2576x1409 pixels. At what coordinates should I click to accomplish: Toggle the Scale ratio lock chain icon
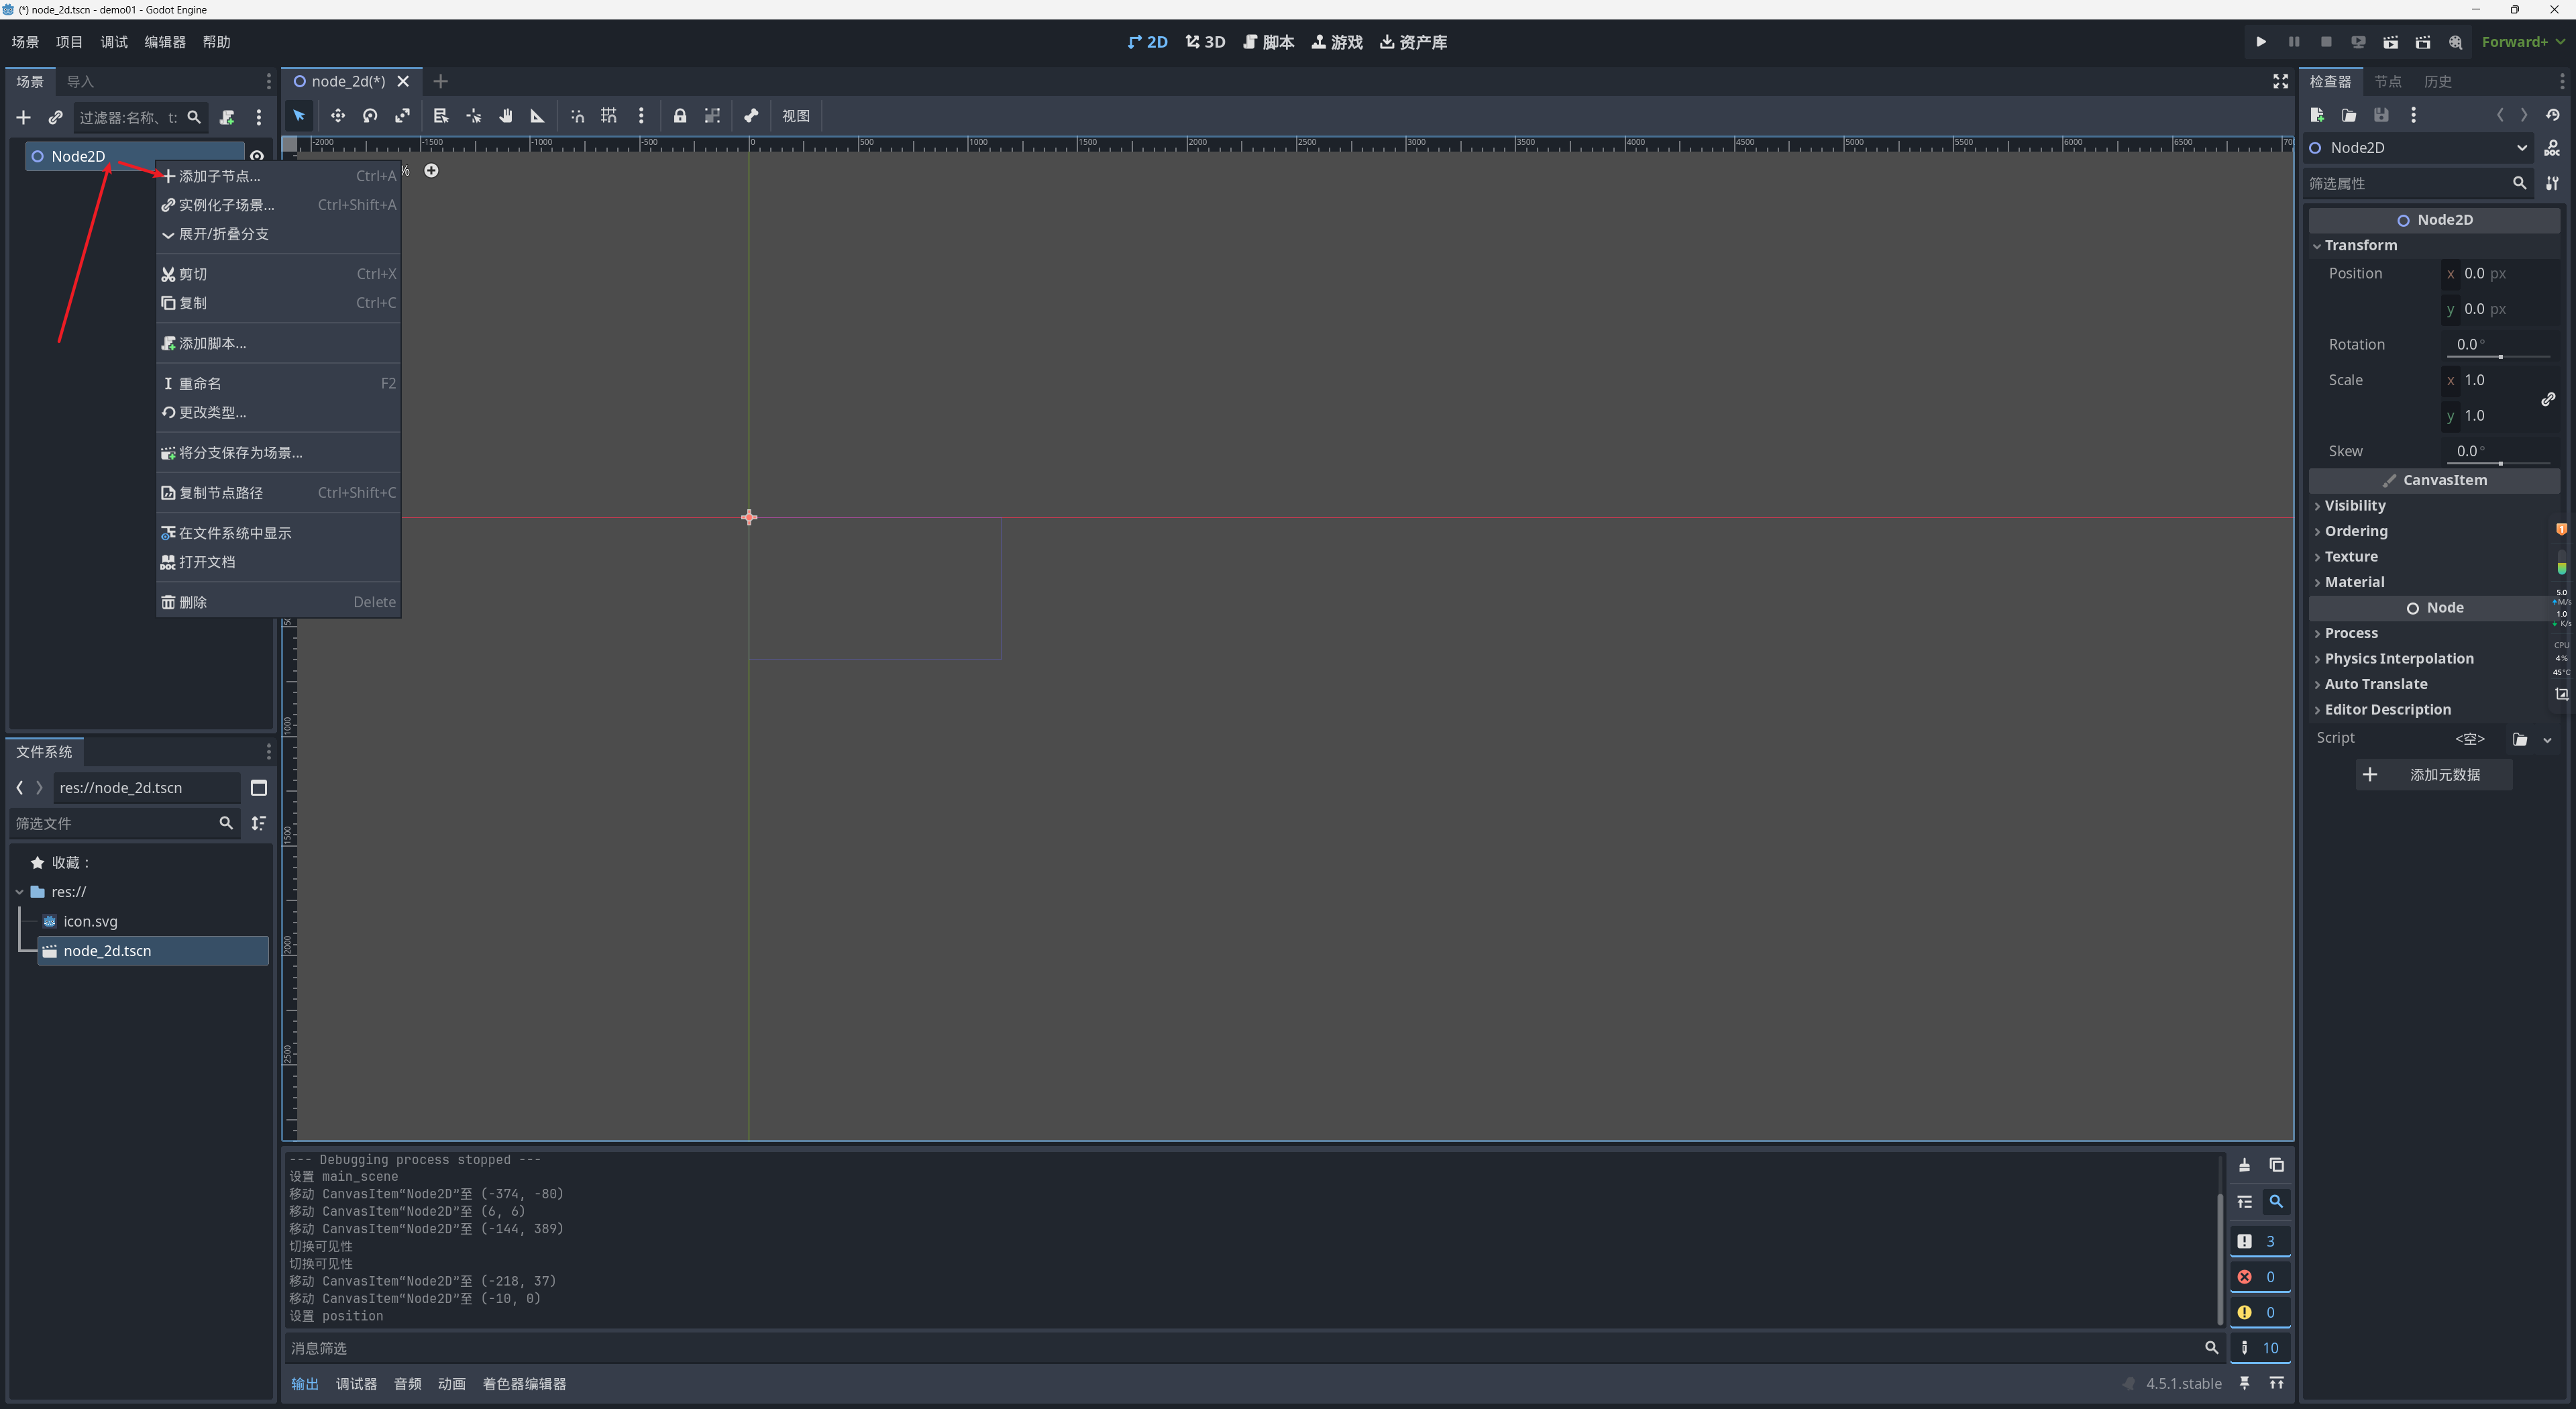[x=2548, y=399]
